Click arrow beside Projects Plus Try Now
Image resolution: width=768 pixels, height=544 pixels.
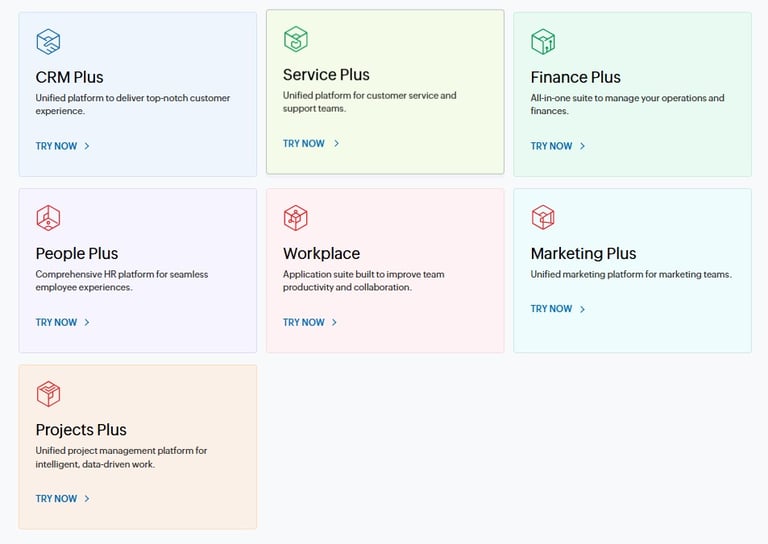pos(87,498)
